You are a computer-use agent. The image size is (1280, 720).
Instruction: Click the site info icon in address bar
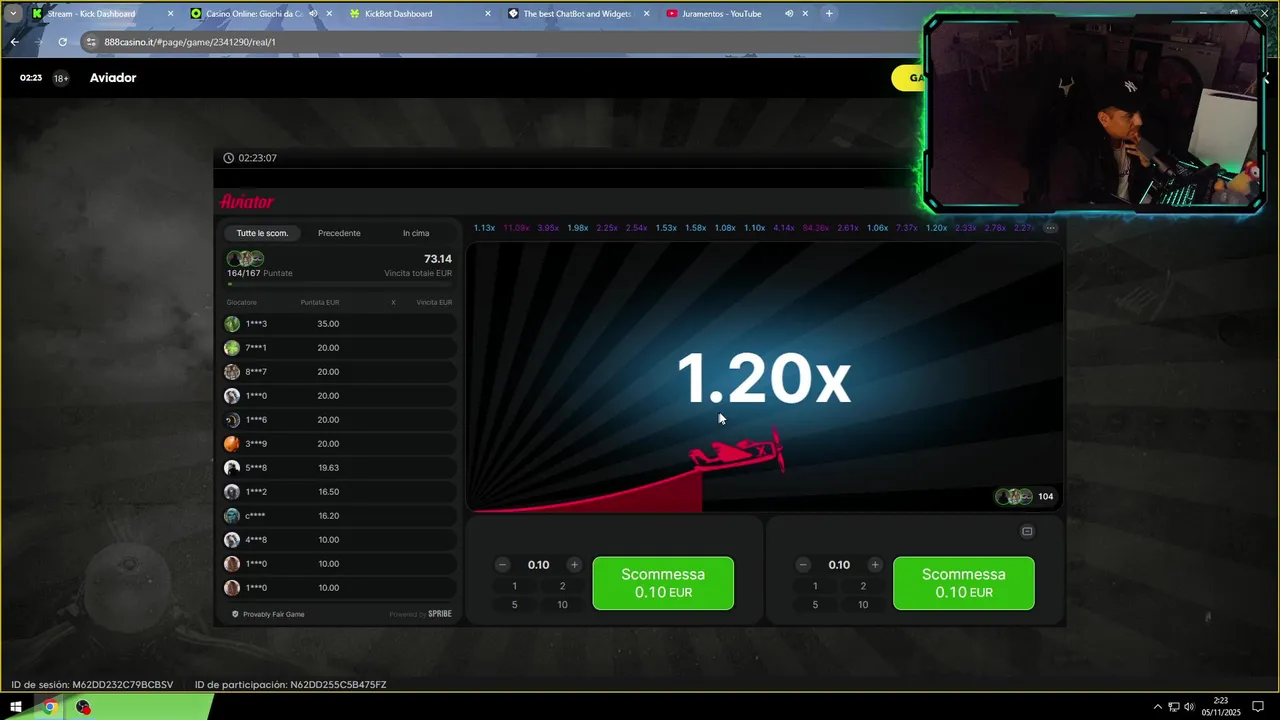91,42
